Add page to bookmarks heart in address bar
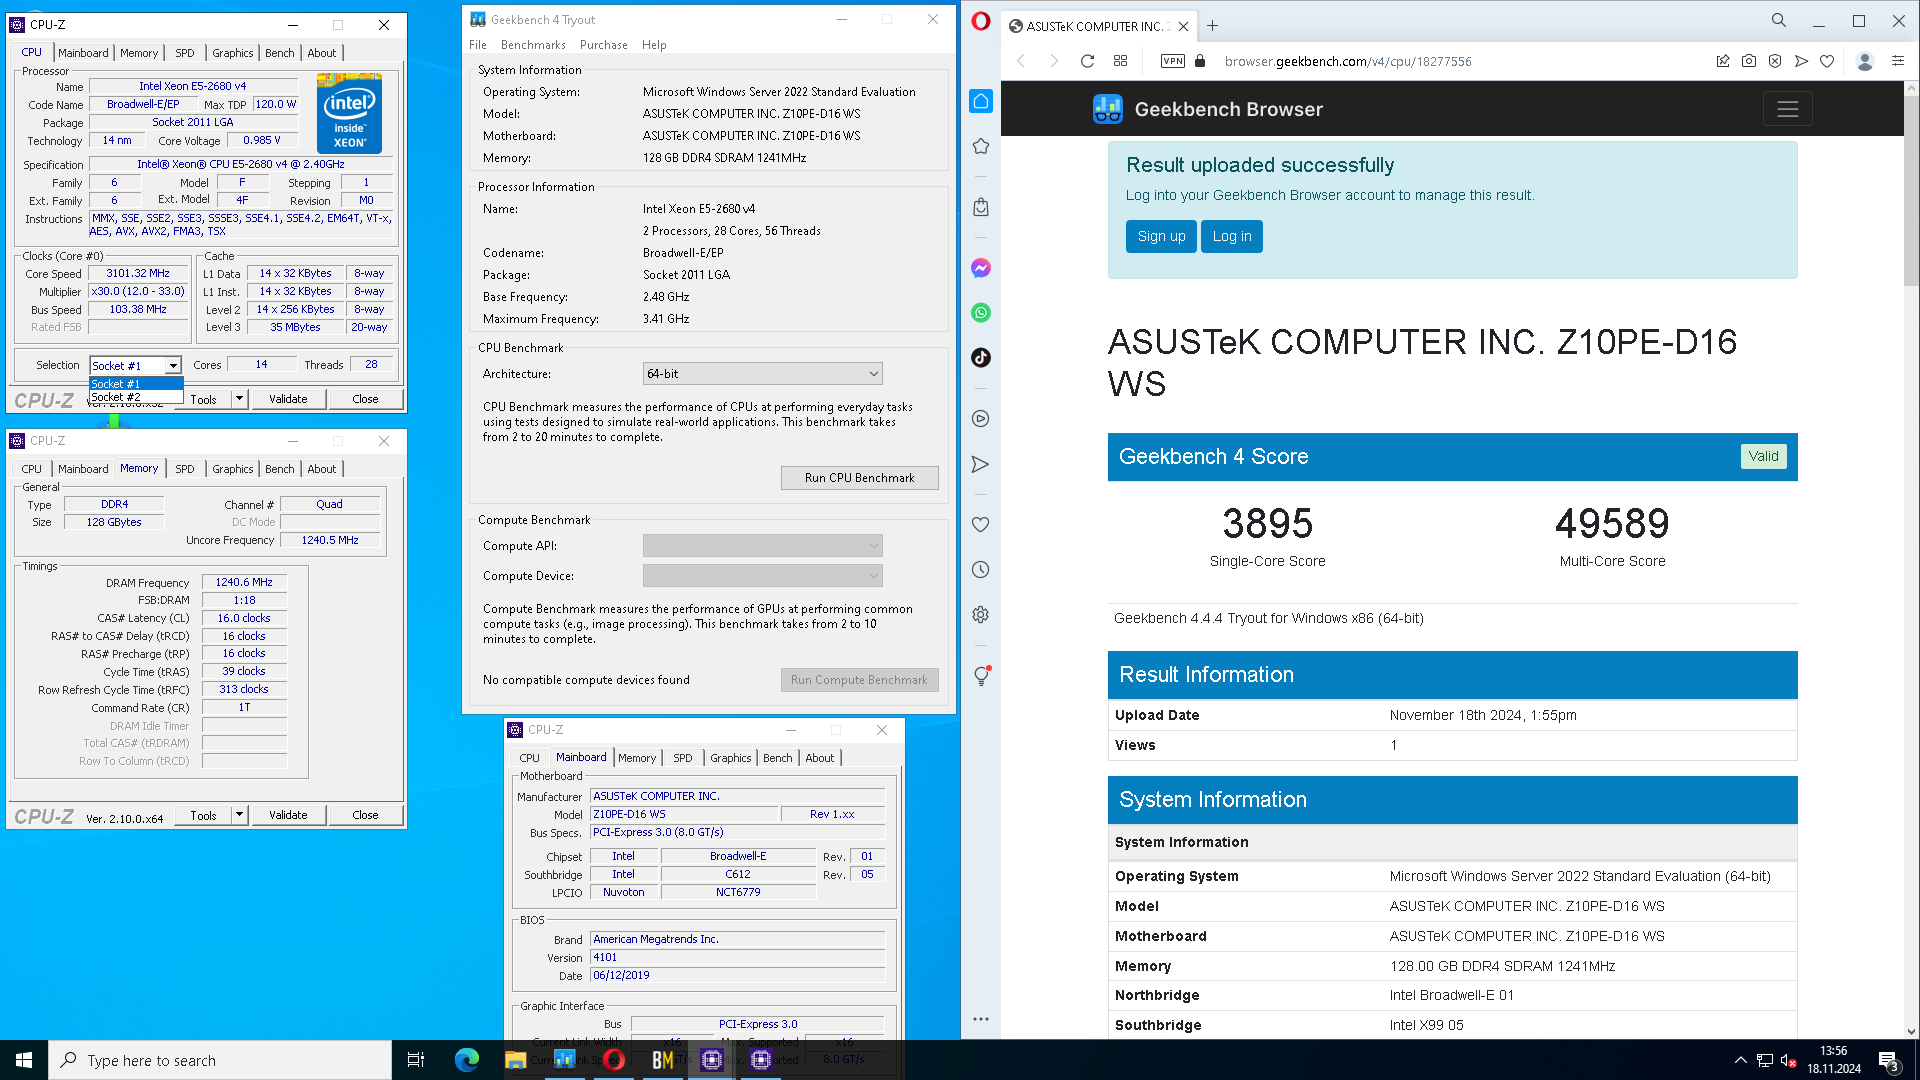Image resolution: width=1920 pixels, height=1080 pixels. click(x=1827, y=61)
